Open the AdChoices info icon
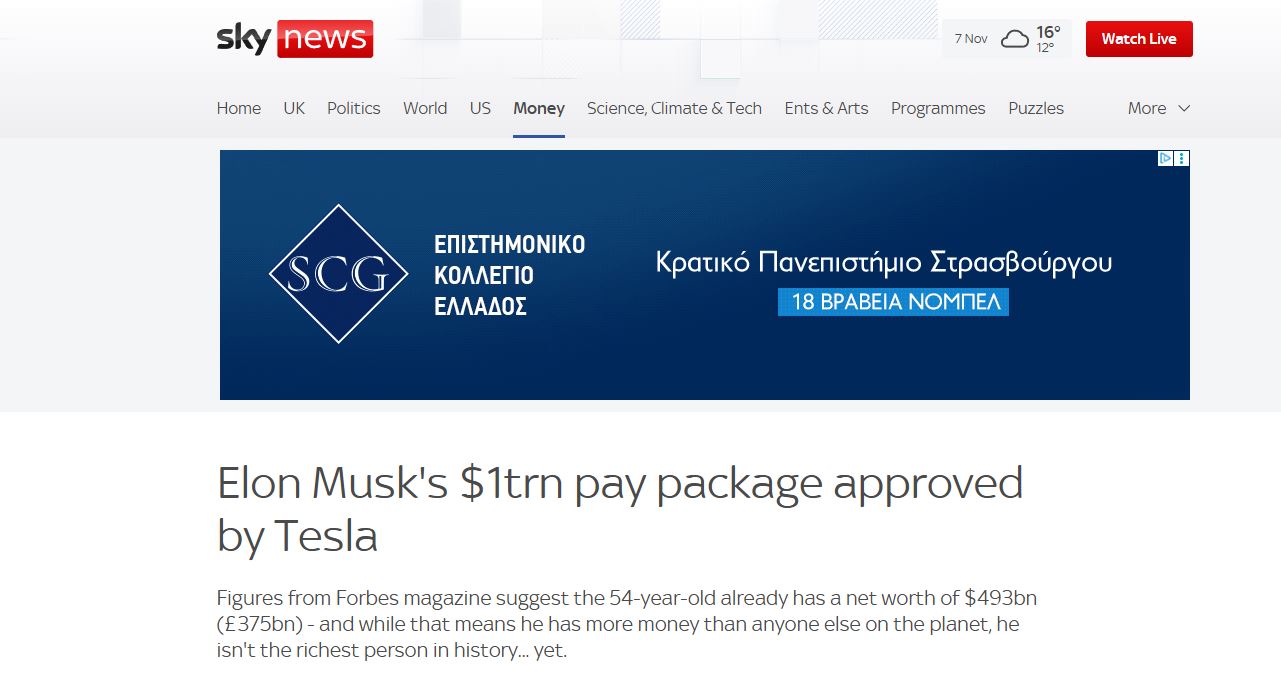1281x673 pixels. 1165,158
